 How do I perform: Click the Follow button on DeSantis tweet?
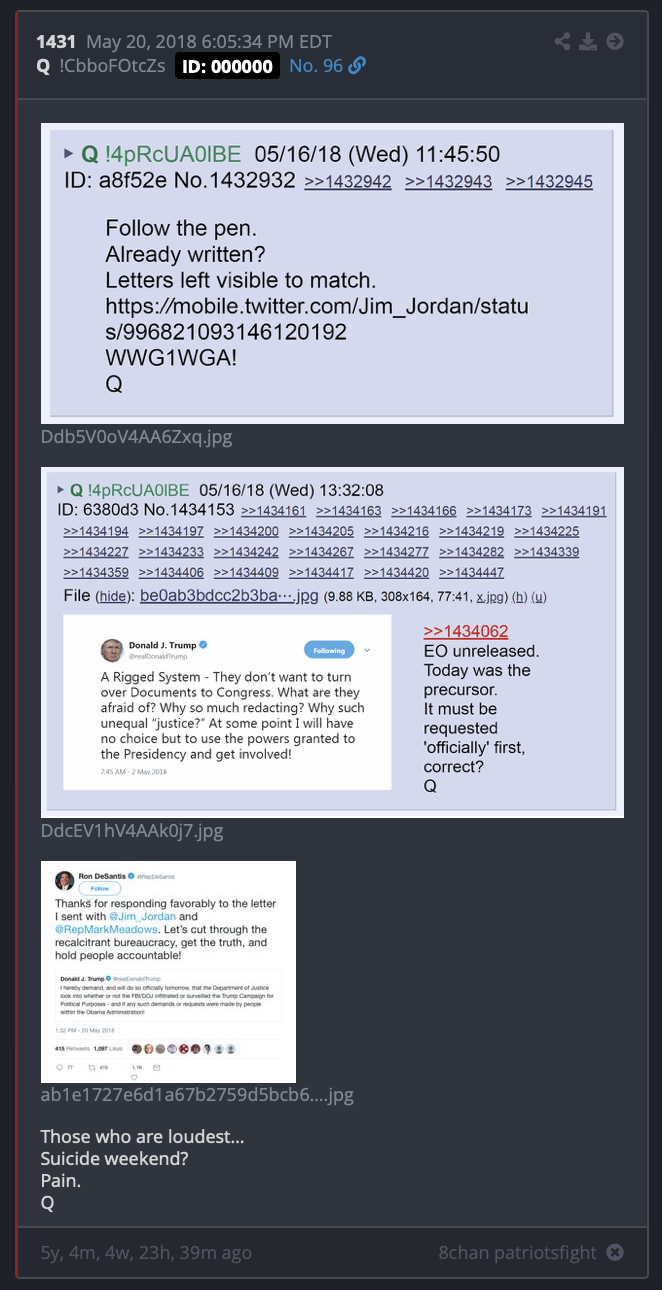tap(100, 888)
